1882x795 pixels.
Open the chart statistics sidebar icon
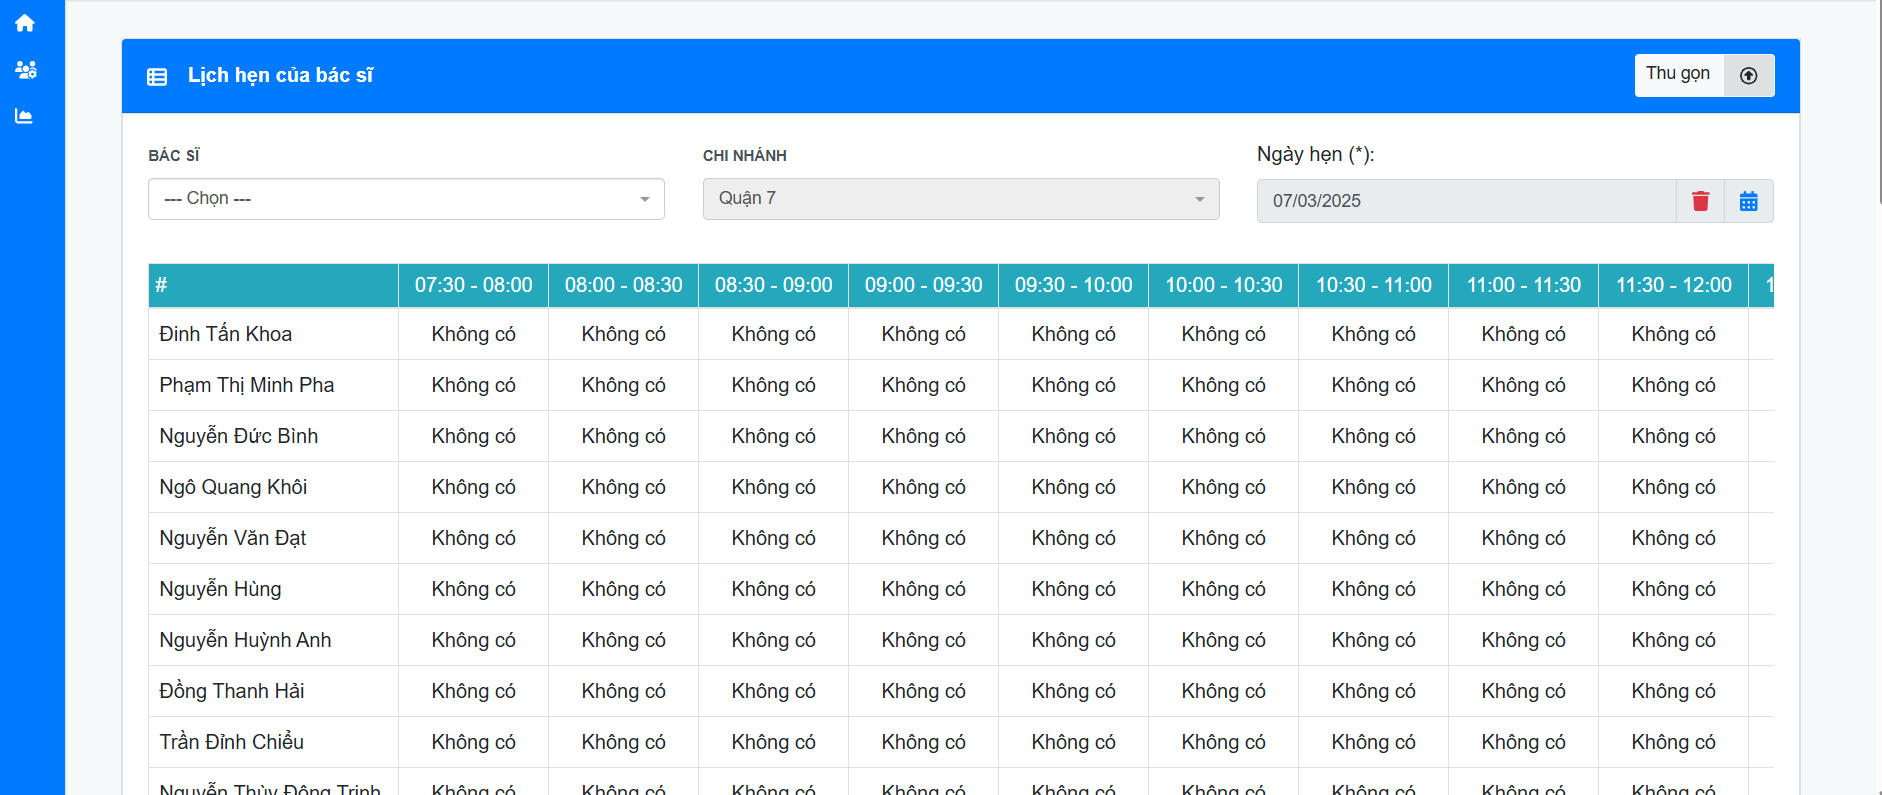[x=24, y=116]
